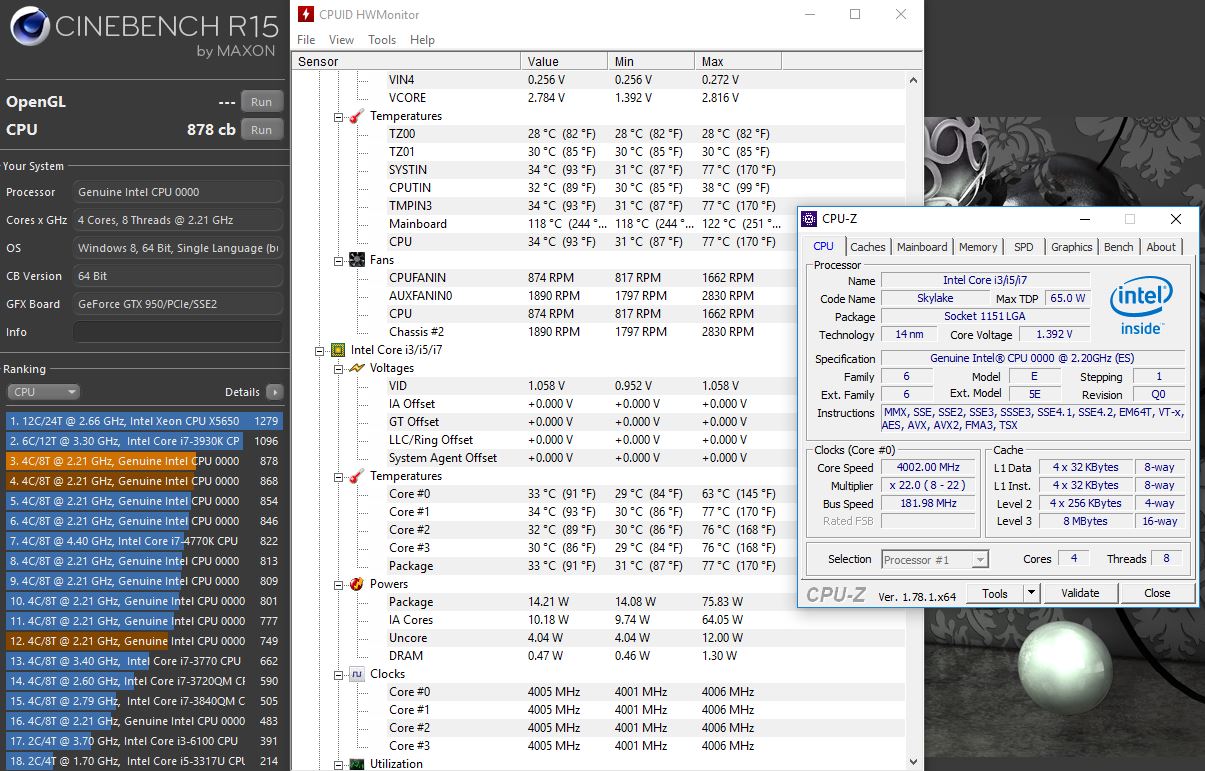This screenshot has height=771, width=1205.
Task: Click the Info text field in Cinebench
Action: coord(178,332)
